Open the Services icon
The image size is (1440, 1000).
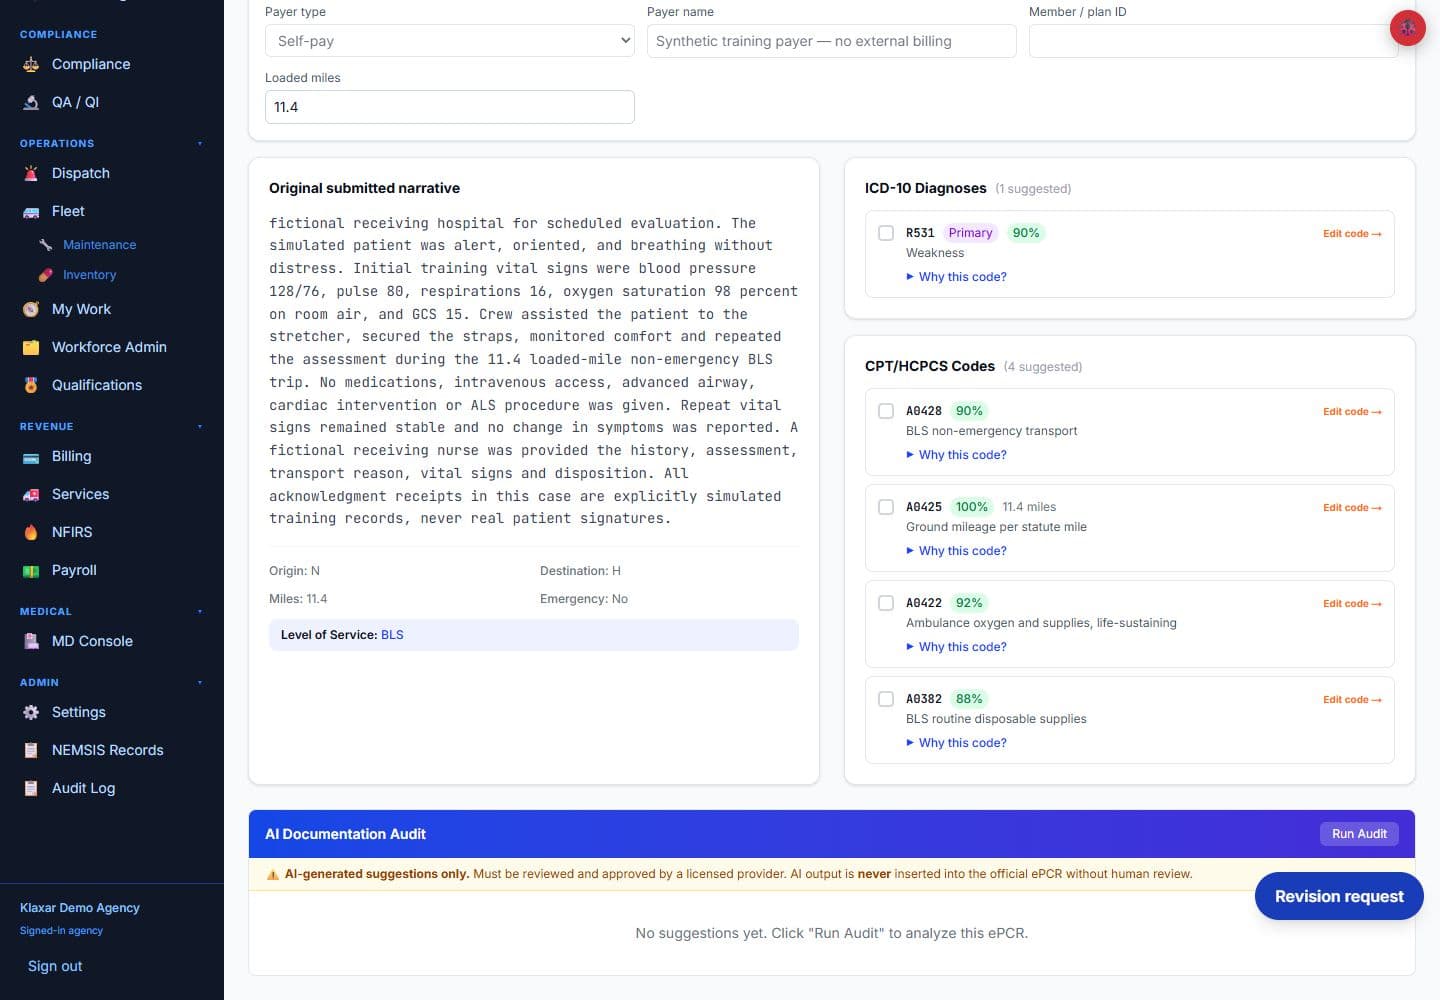[31, 494]
